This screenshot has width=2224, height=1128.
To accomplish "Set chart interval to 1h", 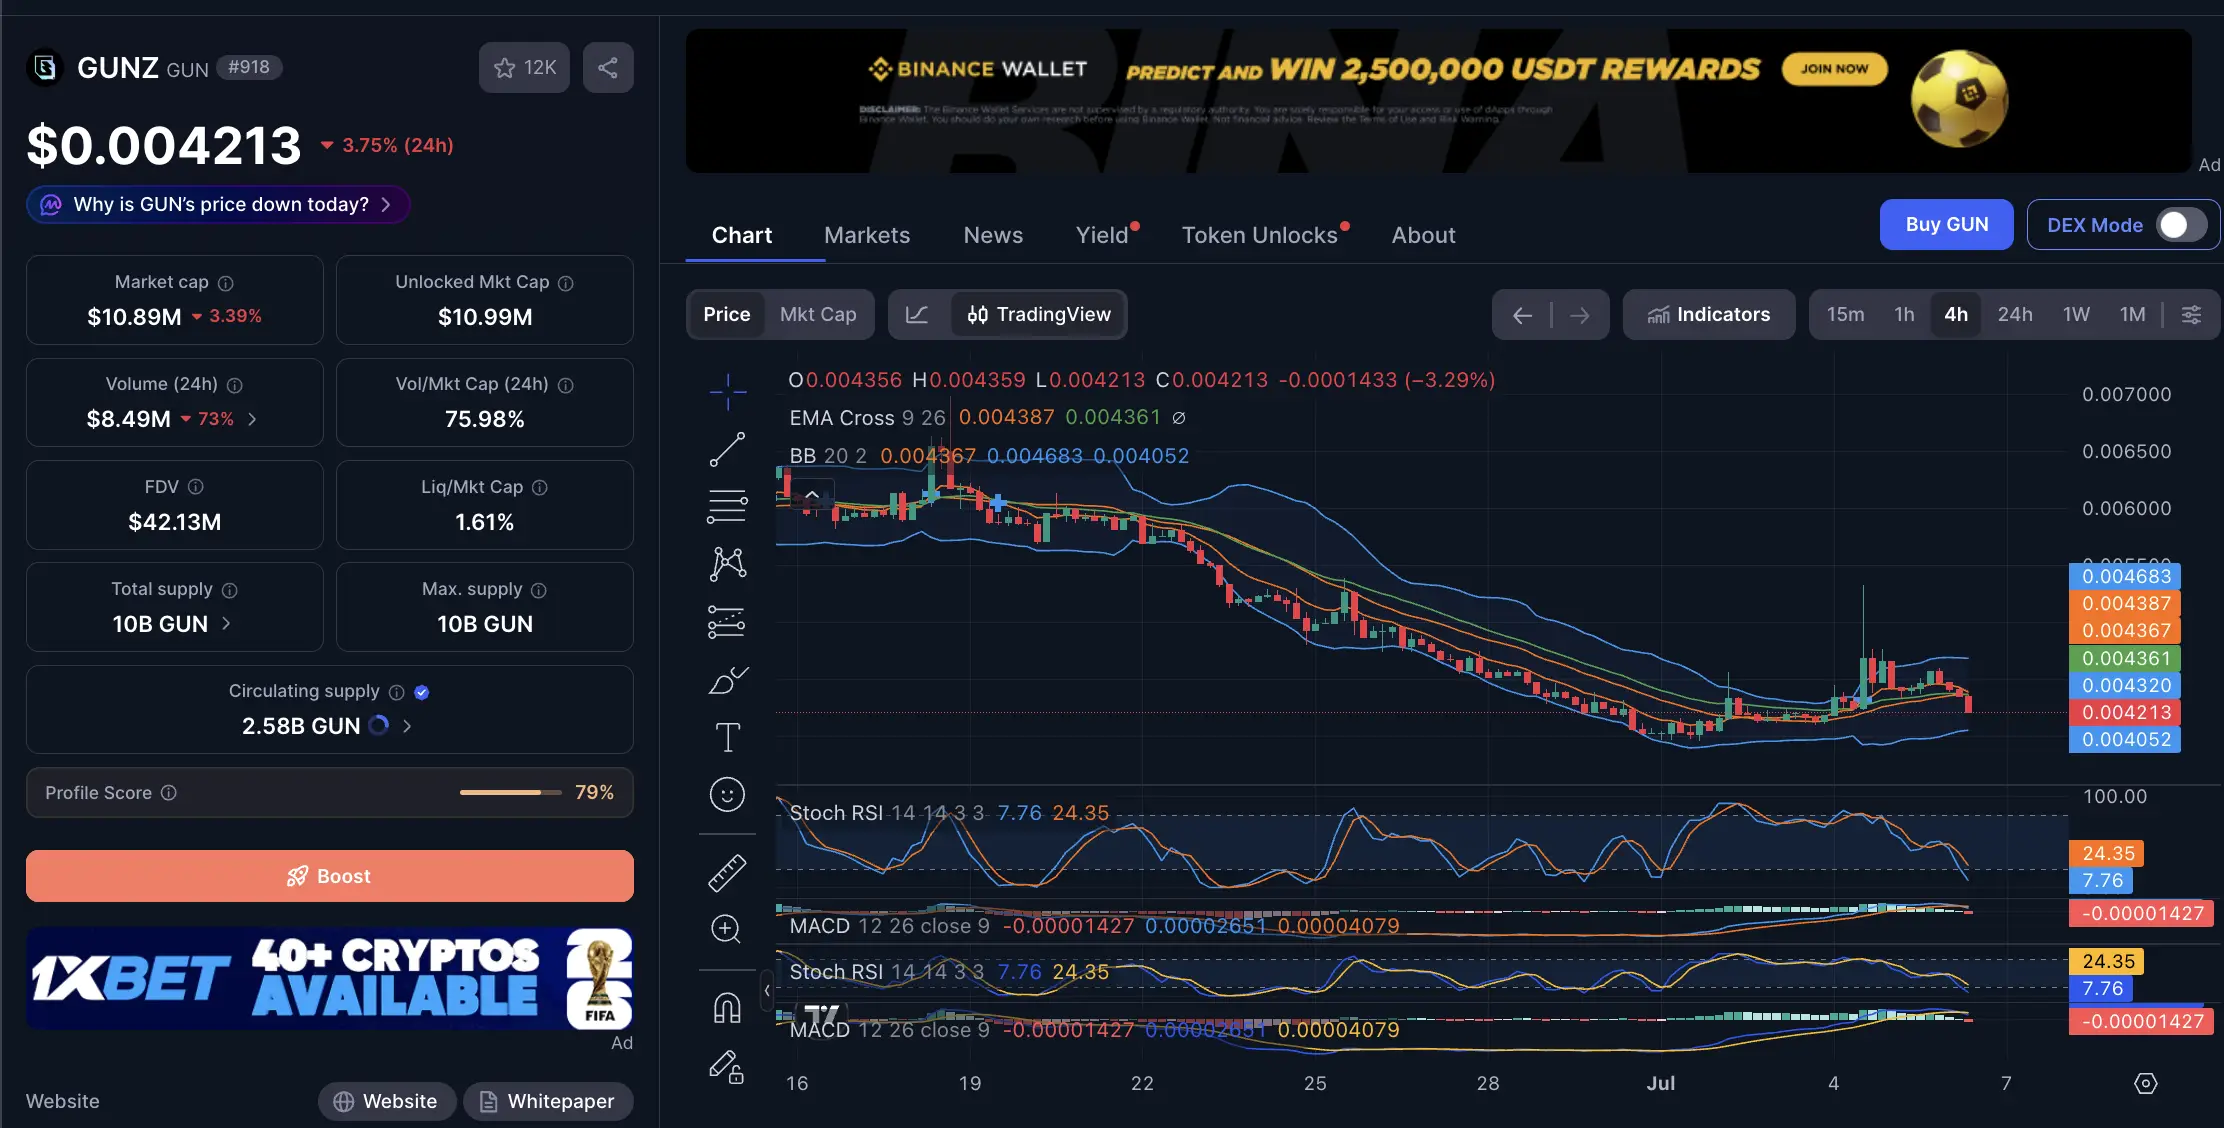I will click(1904, 315).
